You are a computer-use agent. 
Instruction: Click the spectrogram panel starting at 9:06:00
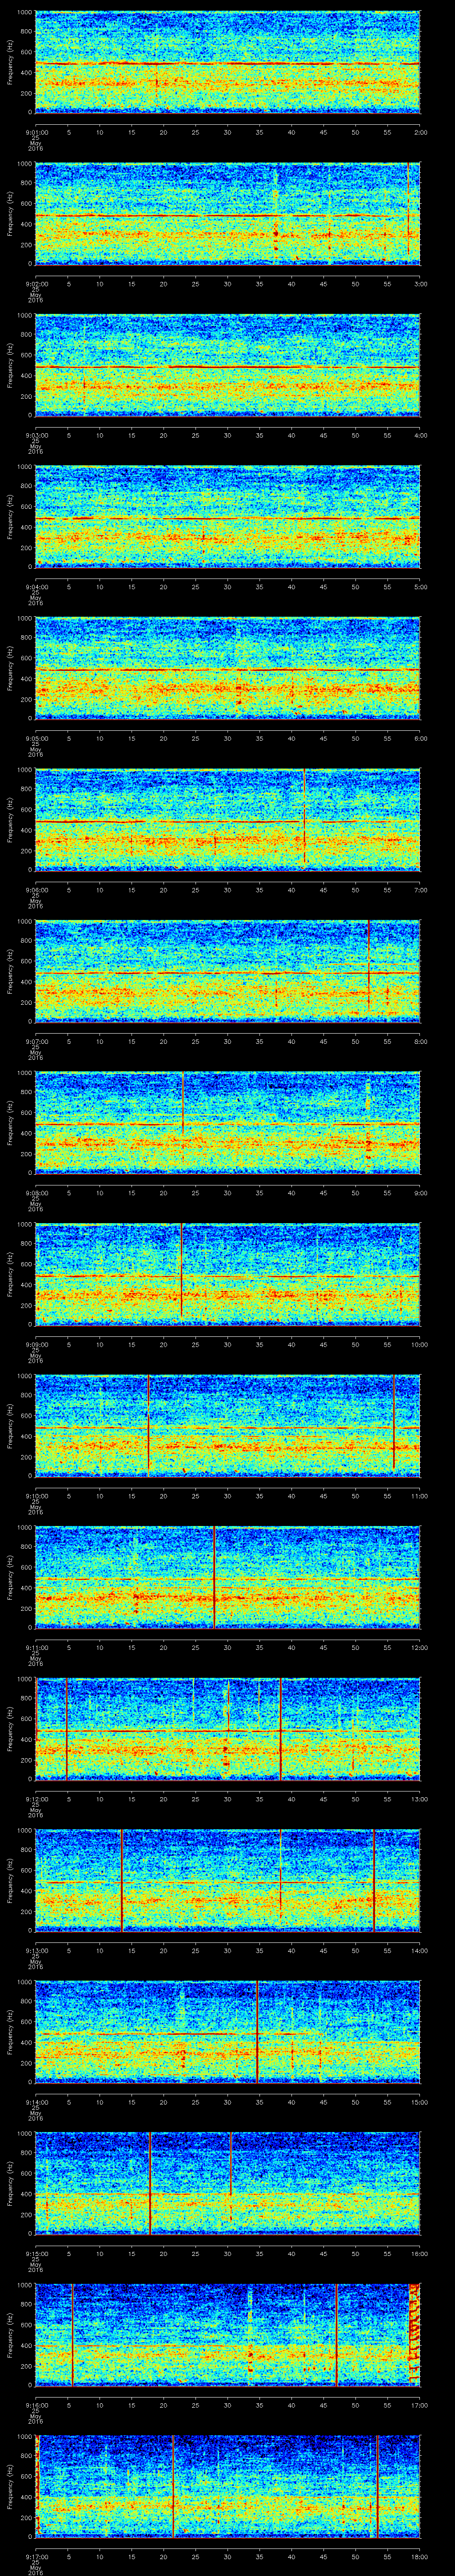coord(228,820)
